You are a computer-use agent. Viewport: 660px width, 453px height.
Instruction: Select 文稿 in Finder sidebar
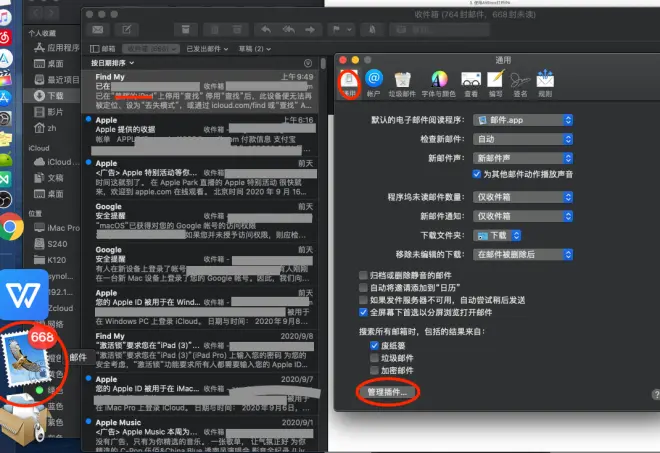48,178
